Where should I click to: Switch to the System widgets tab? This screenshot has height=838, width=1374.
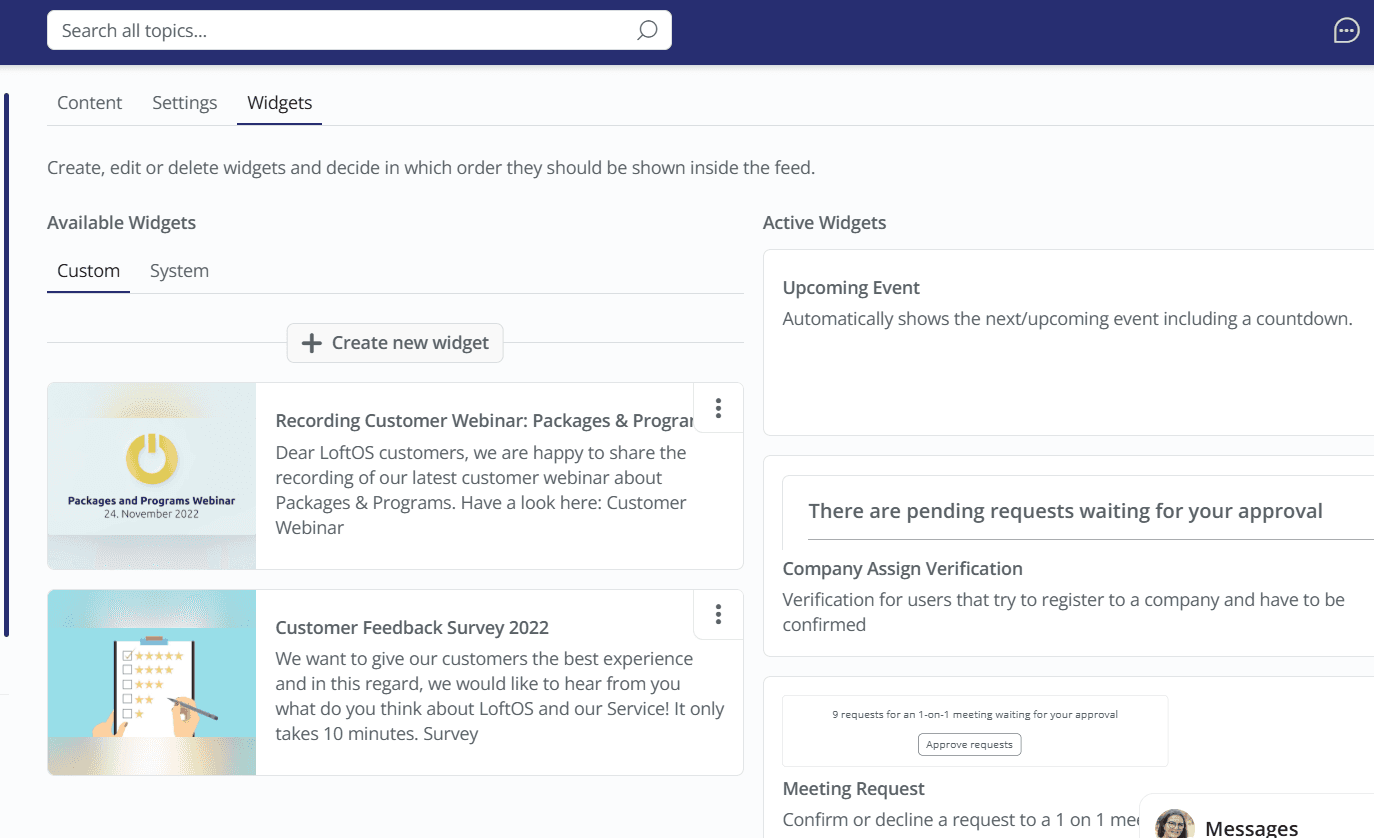click(179, 271)
